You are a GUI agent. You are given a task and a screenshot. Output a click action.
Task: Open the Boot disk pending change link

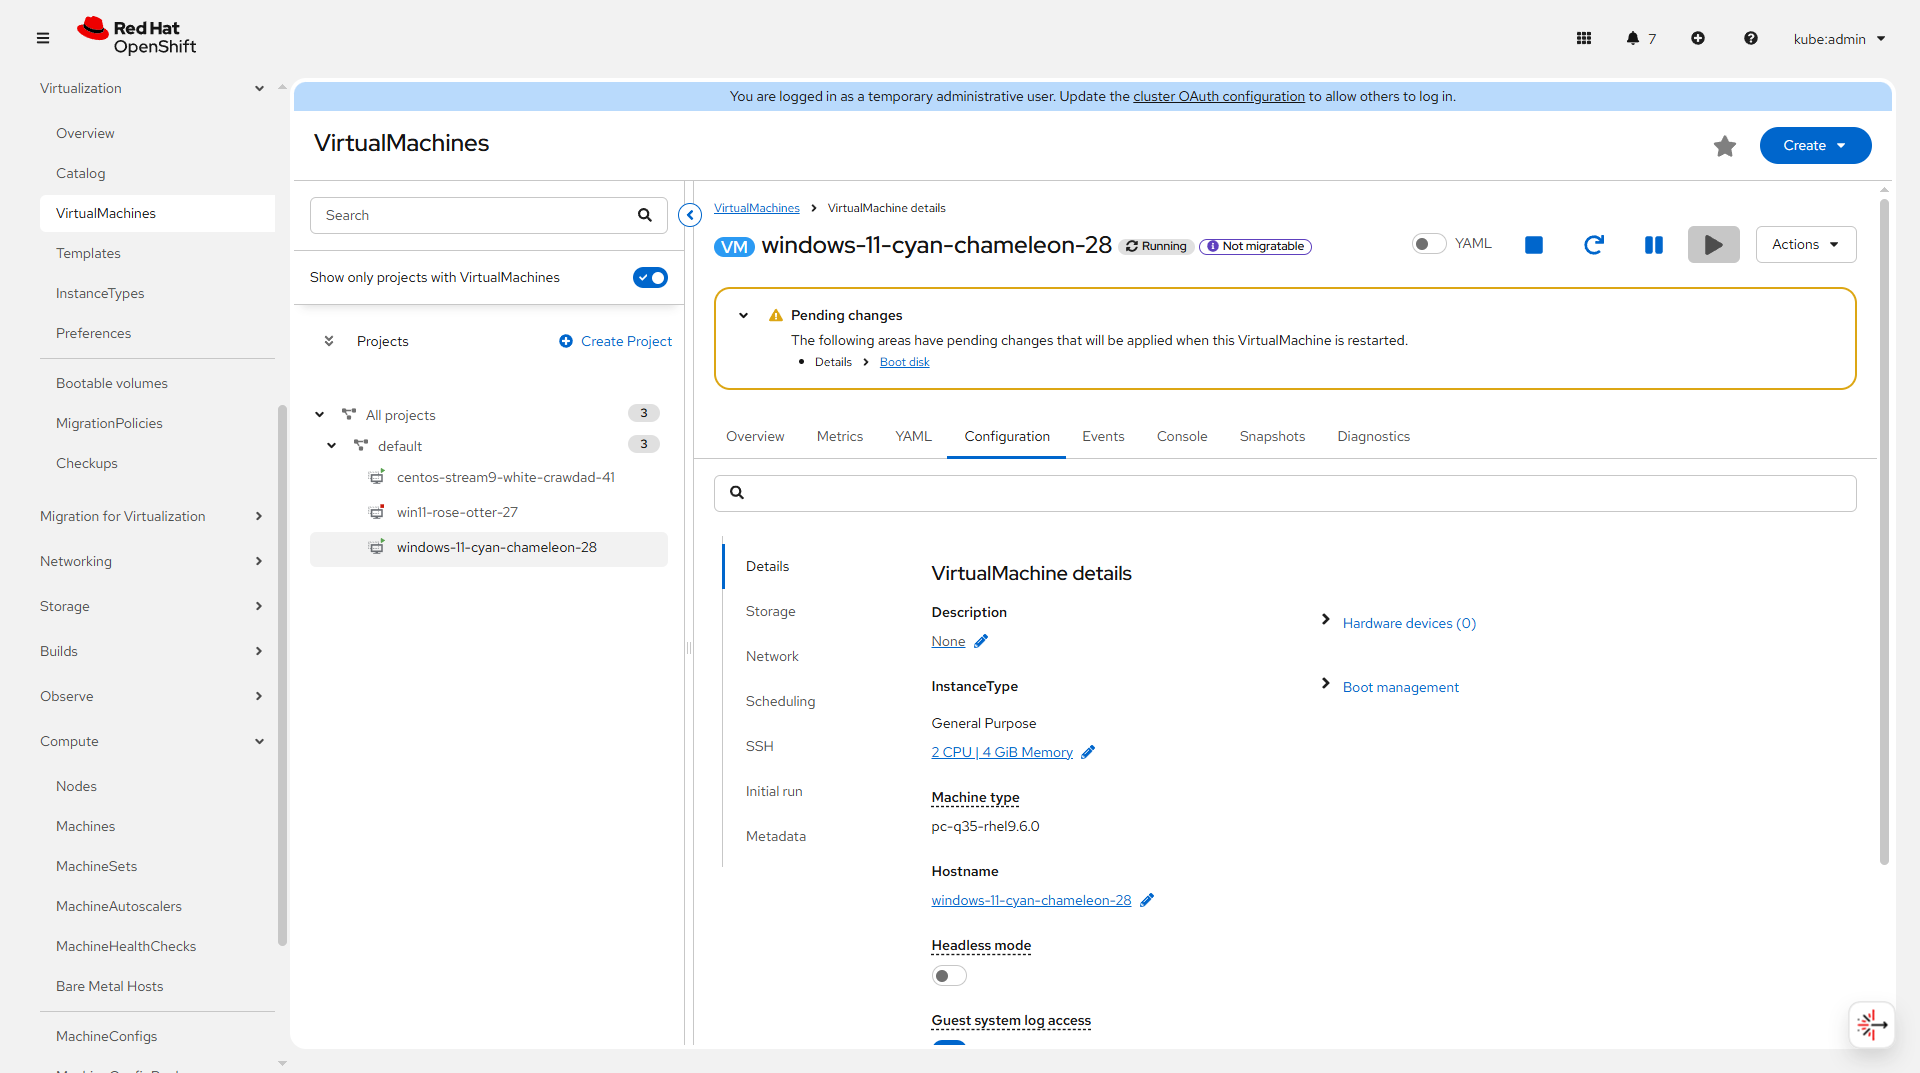905,362
